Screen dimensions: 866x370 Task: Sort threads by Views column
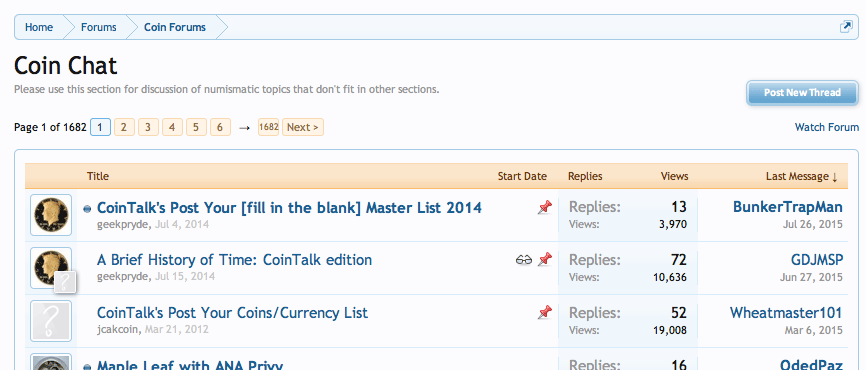pyautogui.click(x=674, y=176)
